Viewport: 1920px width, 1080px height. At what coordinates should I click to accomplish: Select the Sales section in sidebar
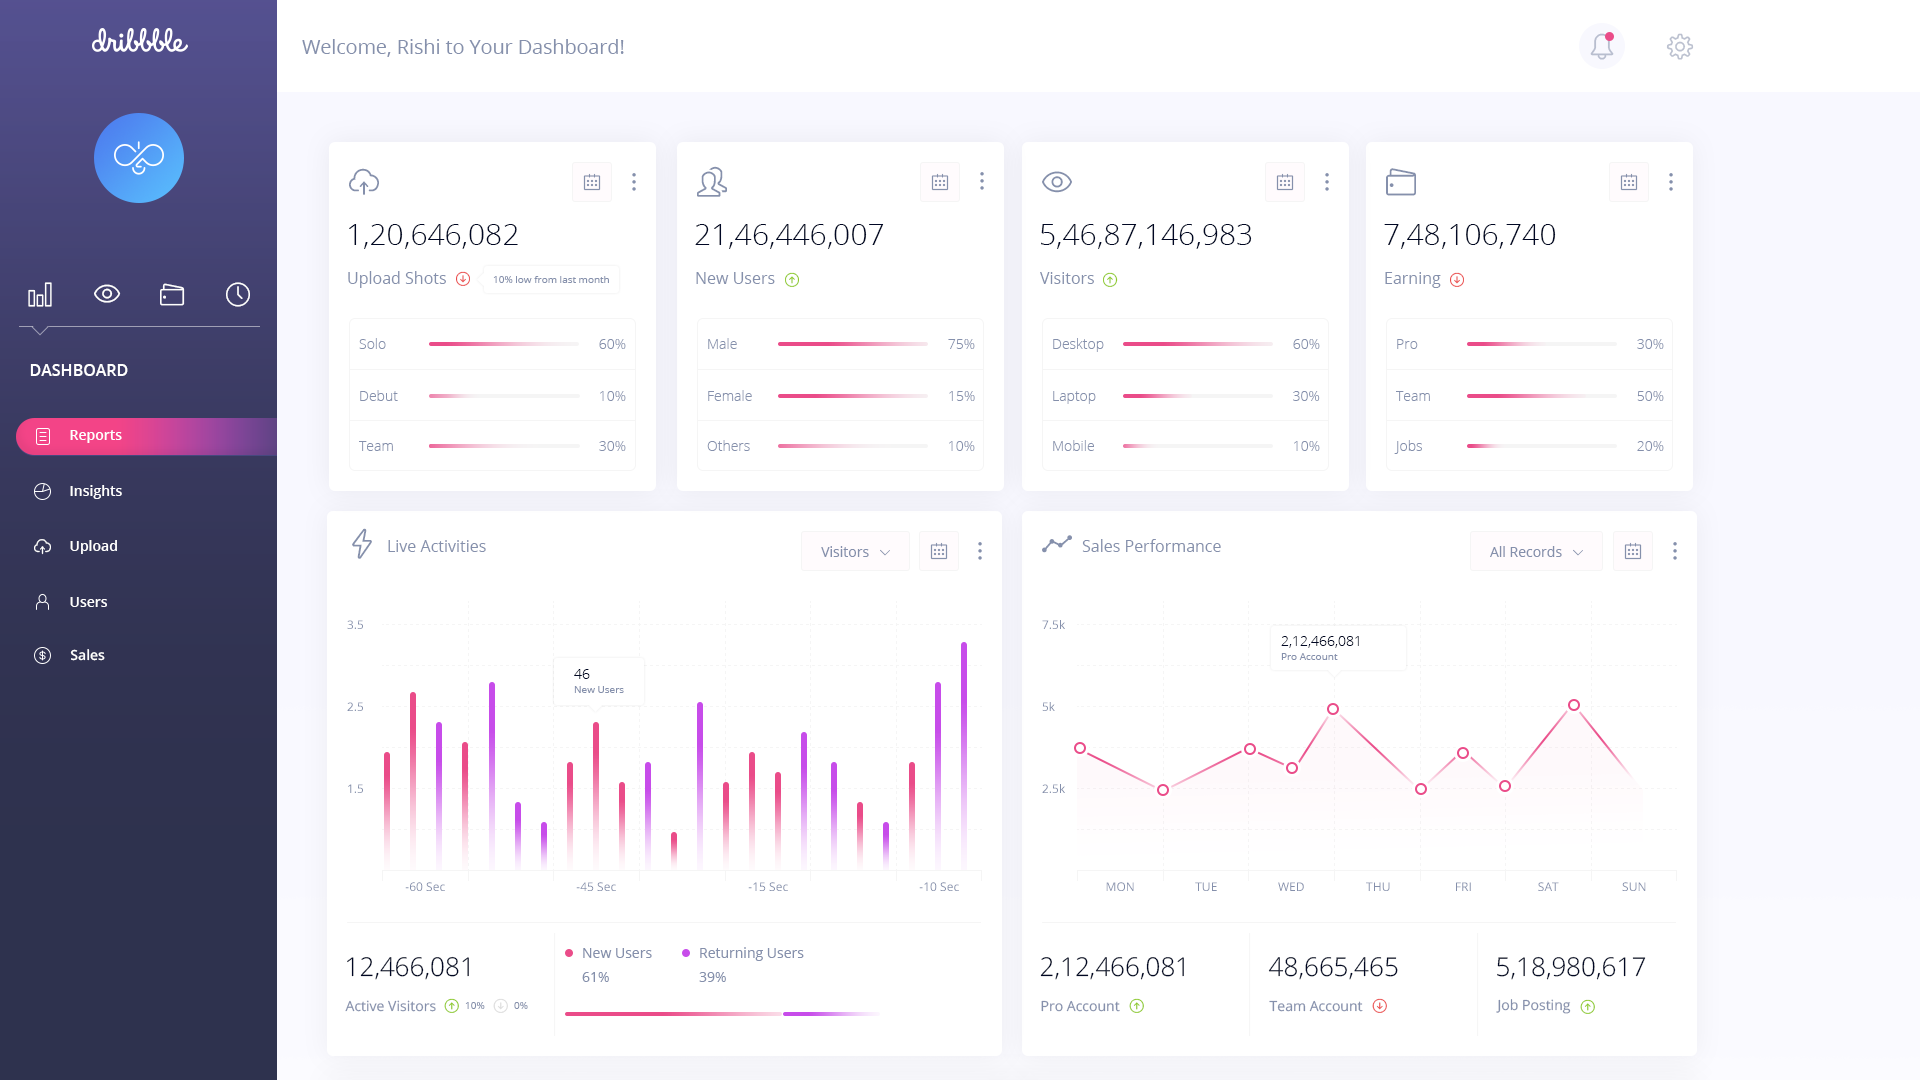[x=86, y=655]
